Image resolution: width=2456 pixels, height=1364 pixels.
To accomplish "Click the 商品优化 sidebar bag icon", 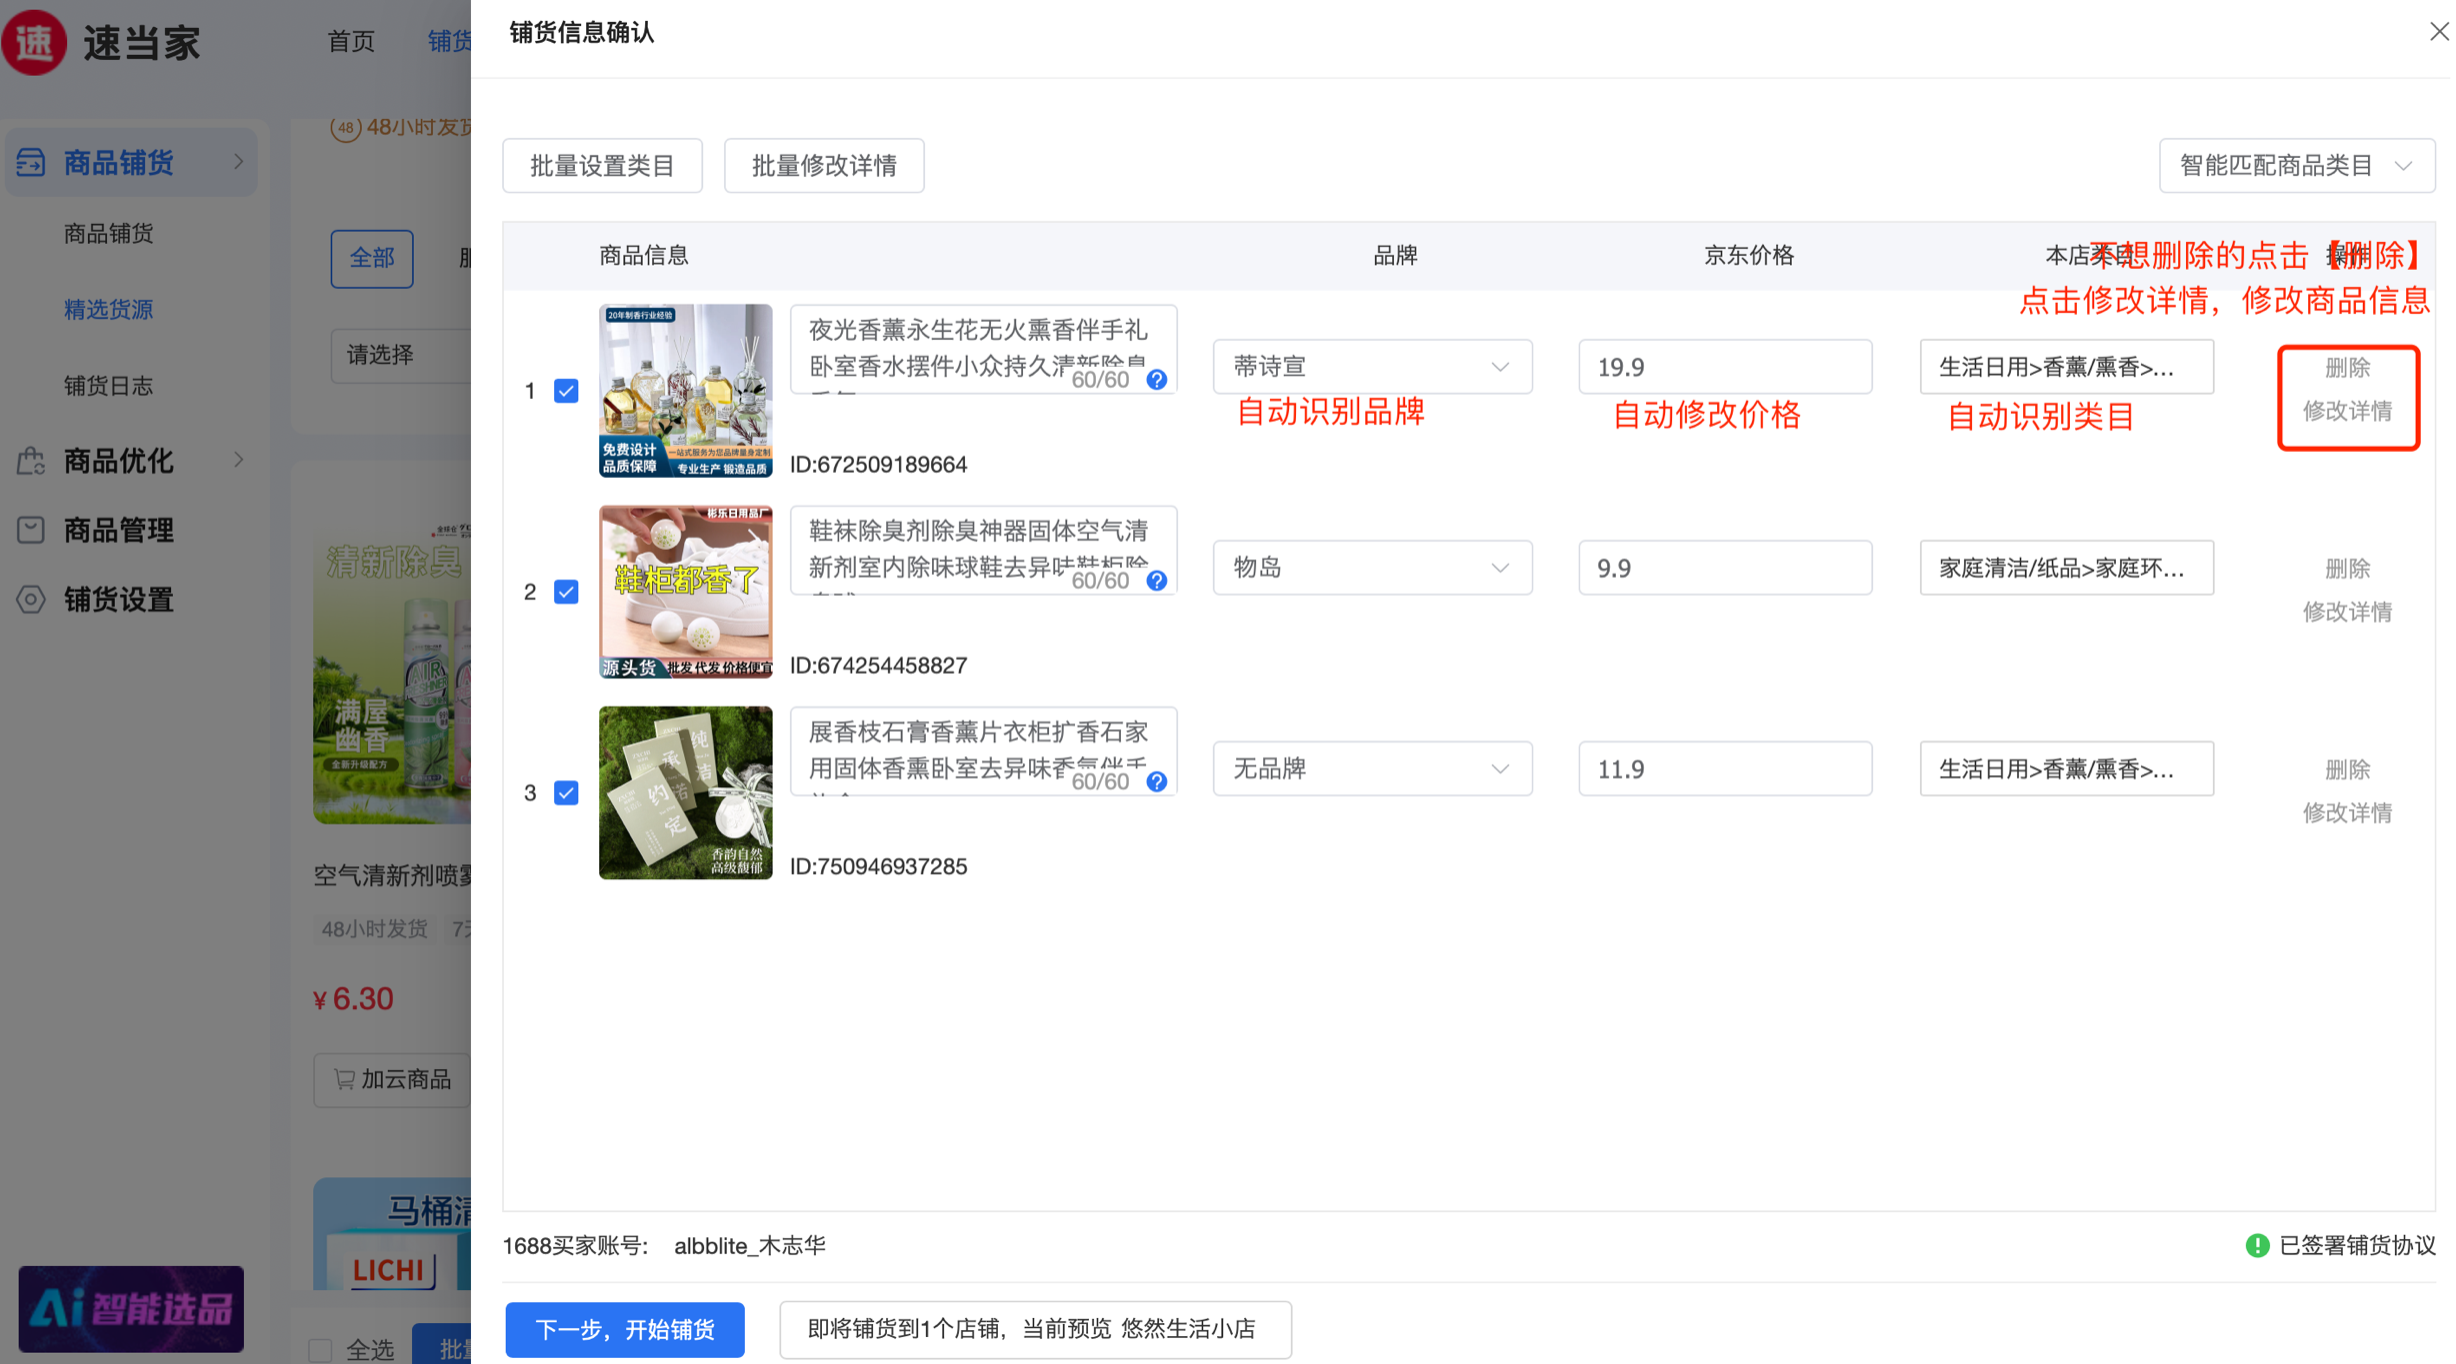I will 31,461.
